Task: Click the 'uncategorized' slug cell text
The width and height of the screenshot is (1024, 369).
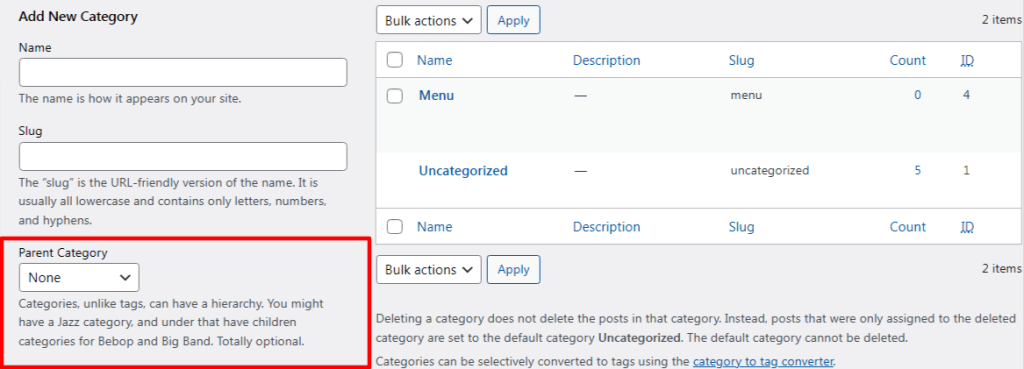Action: pyautogui.click(x=770, y=171)
